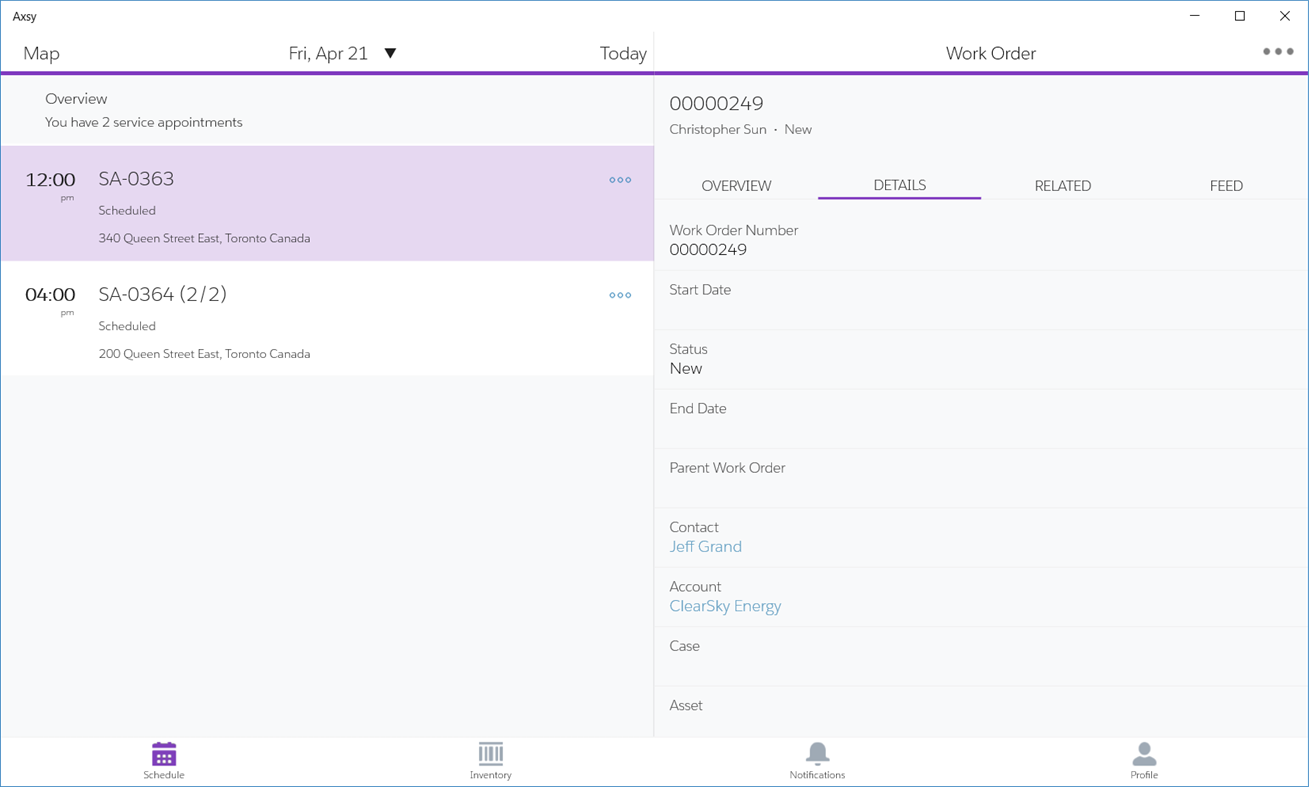This screenshot has height=787, width=1309.
Task: Open Notifications via the bell icon
Action: tap(817, 757)
